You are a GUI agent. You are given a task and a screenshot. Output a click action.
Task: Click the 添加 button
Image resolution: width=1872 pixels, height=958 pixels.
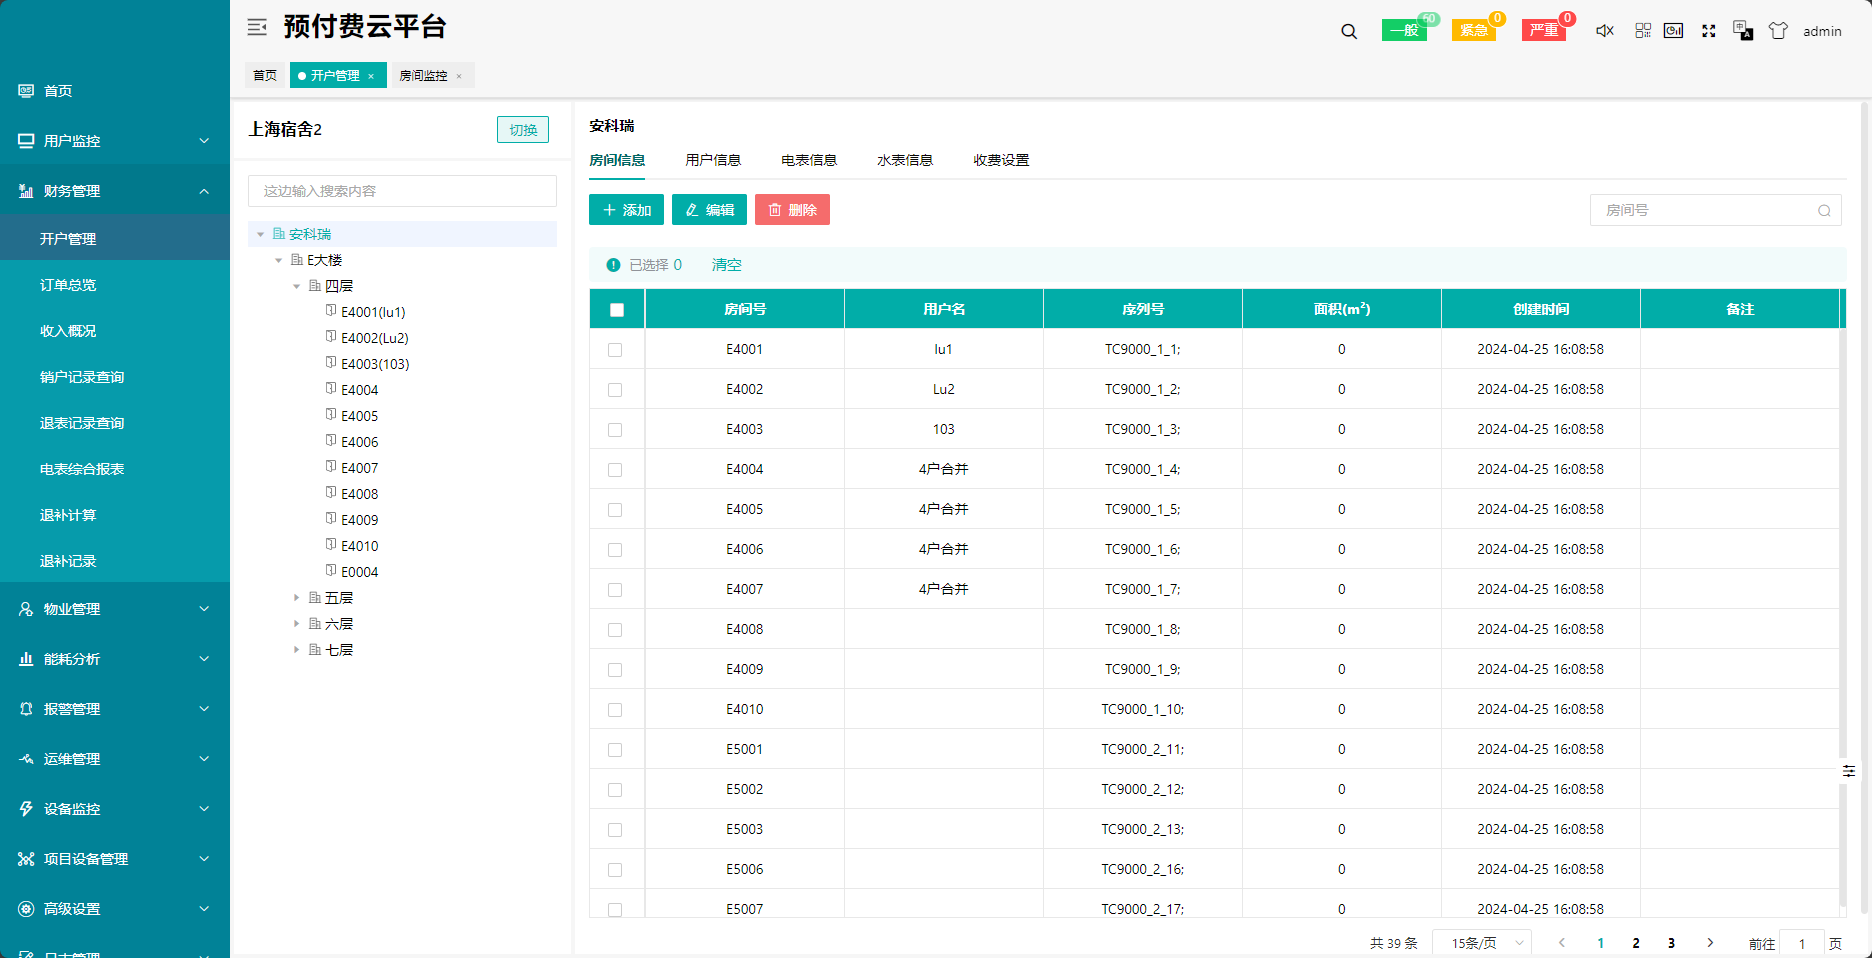[x=626, y=210]
